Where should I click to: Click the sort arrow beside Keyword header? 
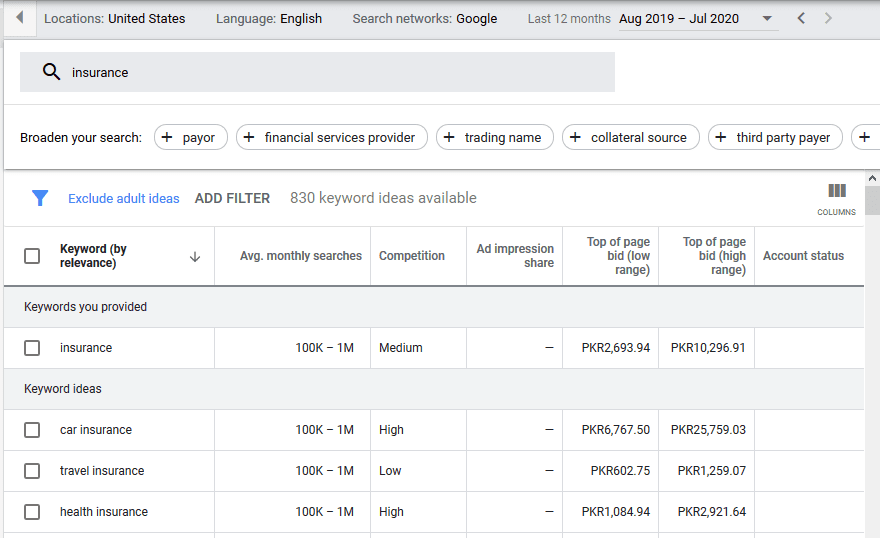tap(195, 257)
